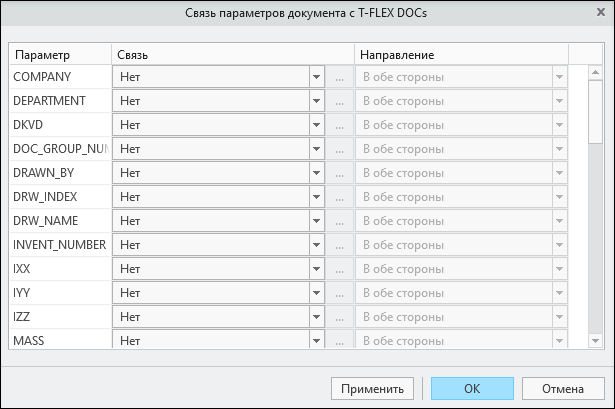Open Направление dropdown in DOC_GROUP_NUM row

(461, 149)
